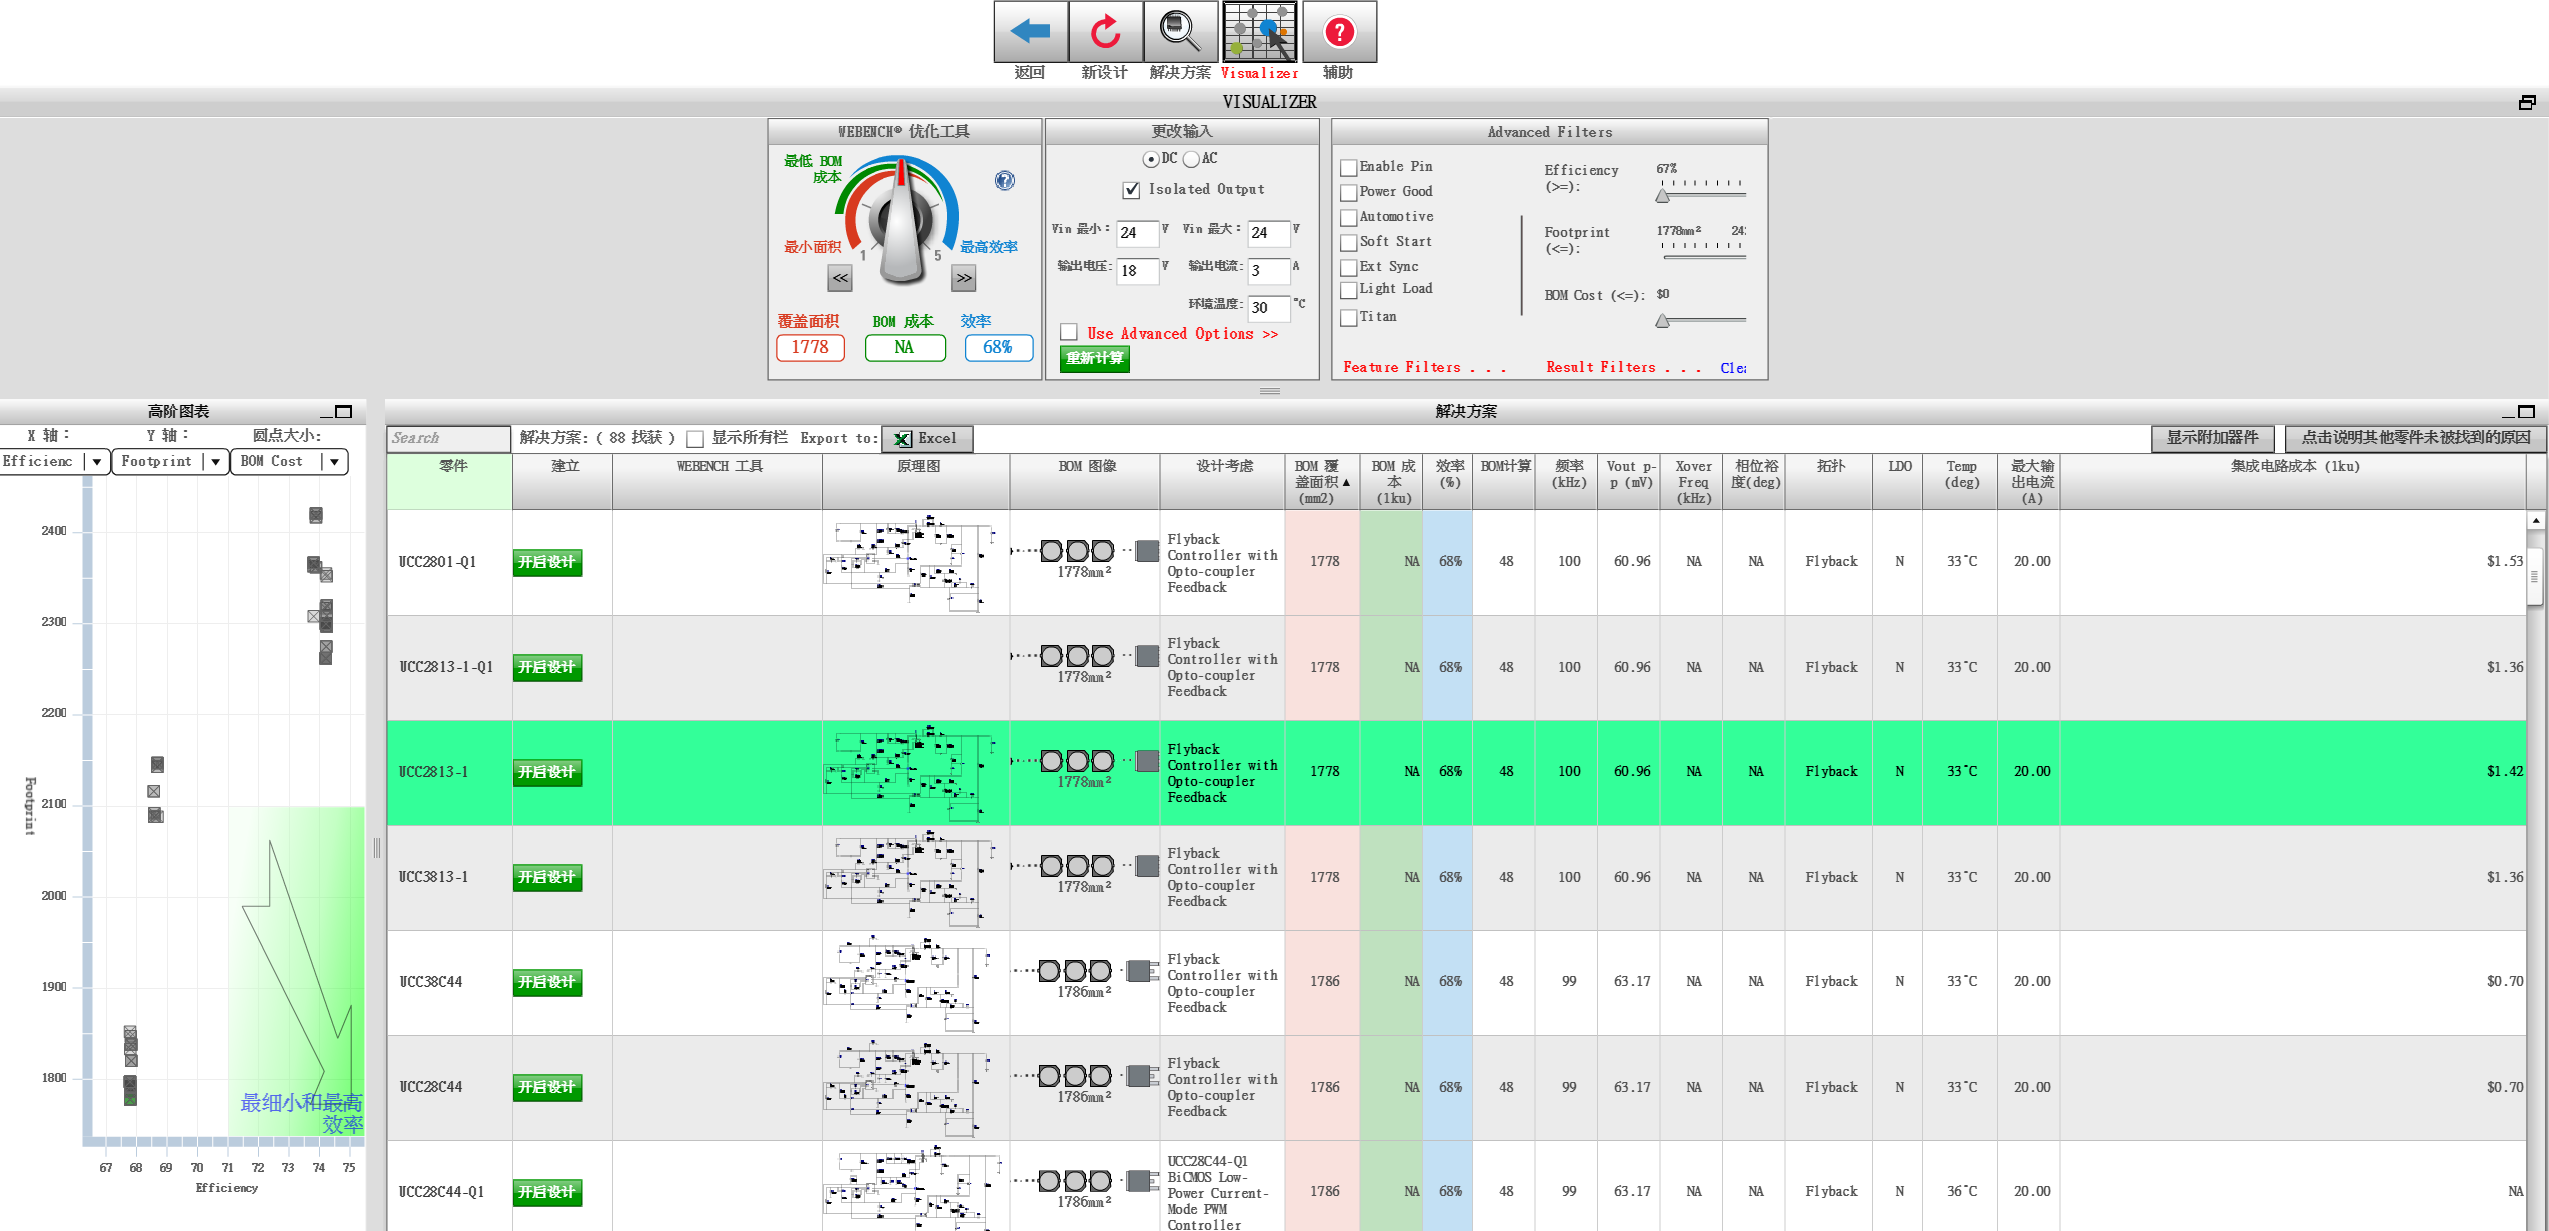Click the Visualizer toolbar icon
The width and height of the screenshot is (2549, 1231).
coord(1259,32)
